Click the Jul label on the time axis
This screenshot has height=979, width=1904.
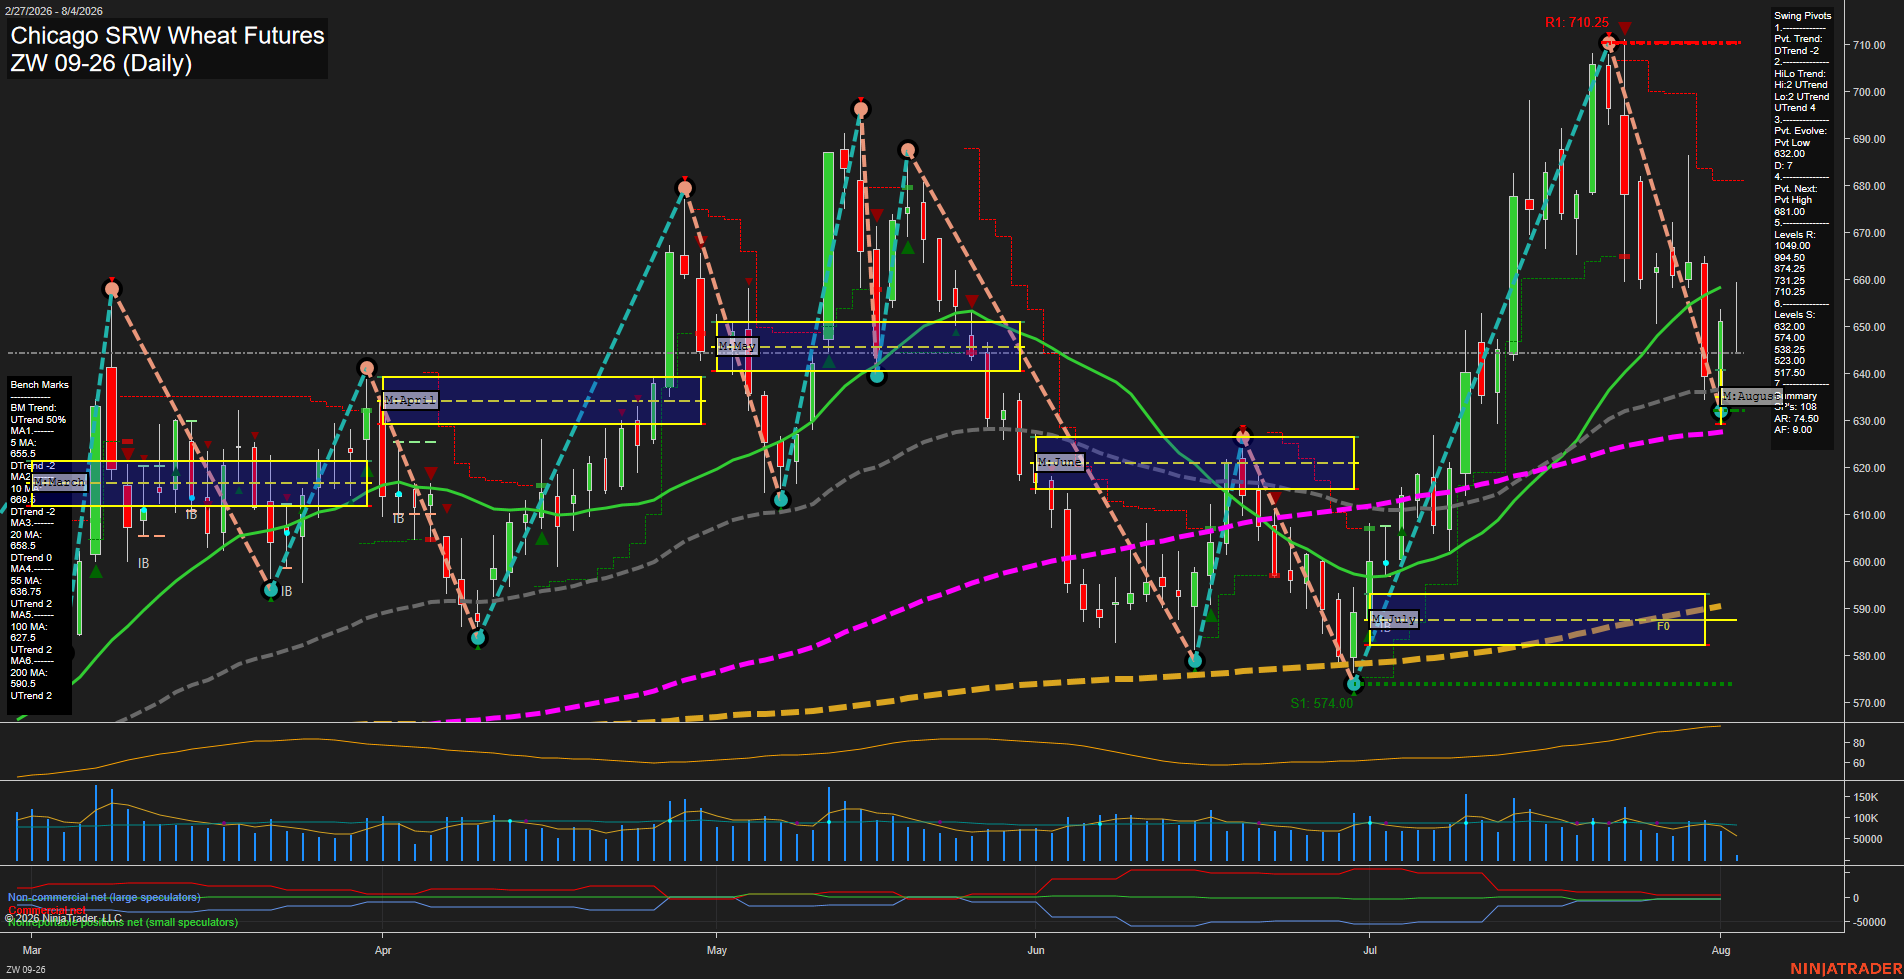pos(1370,950)
